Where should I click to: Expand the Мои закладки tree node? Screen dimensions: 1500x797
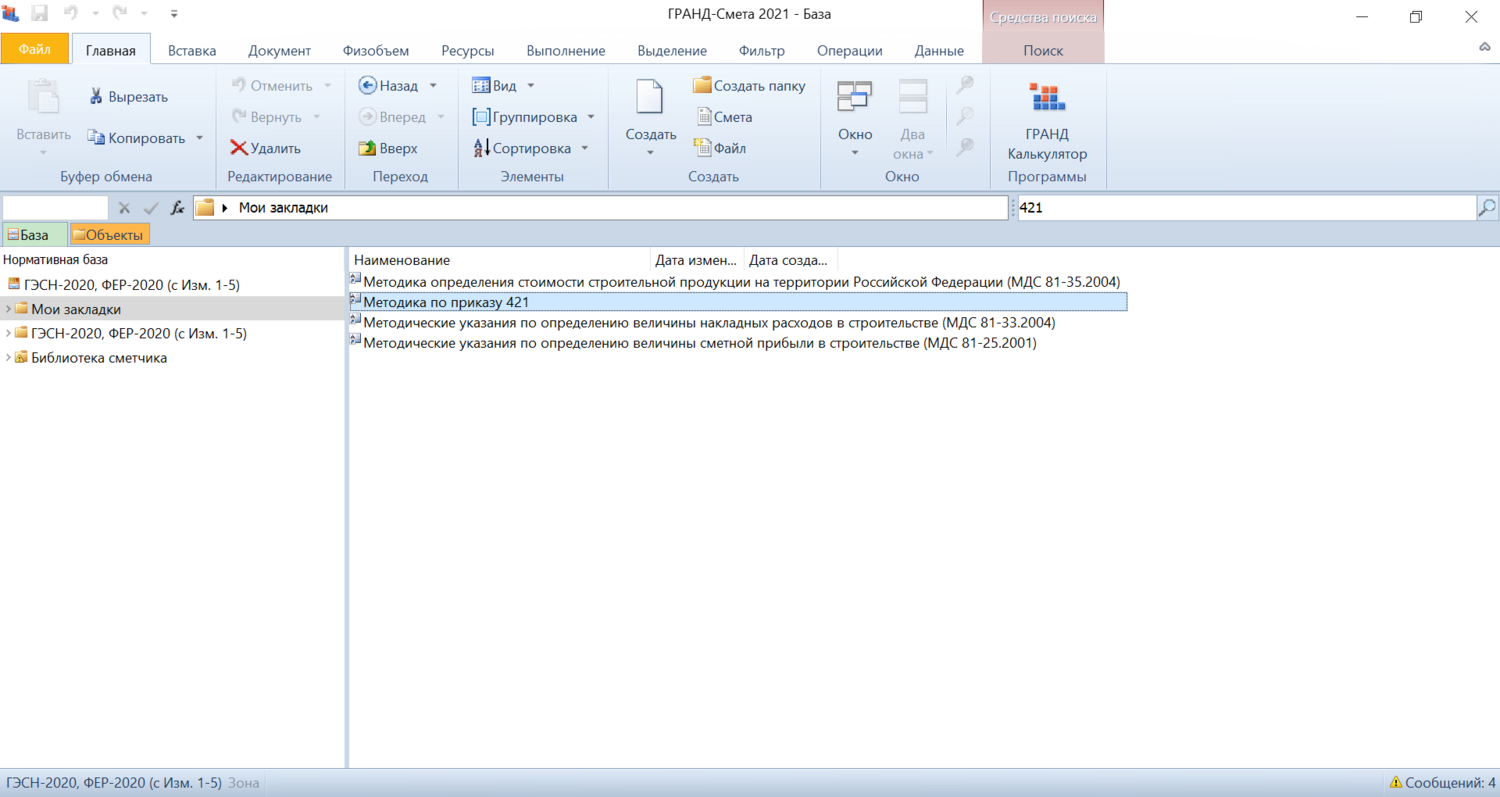(x=8, y=309)
